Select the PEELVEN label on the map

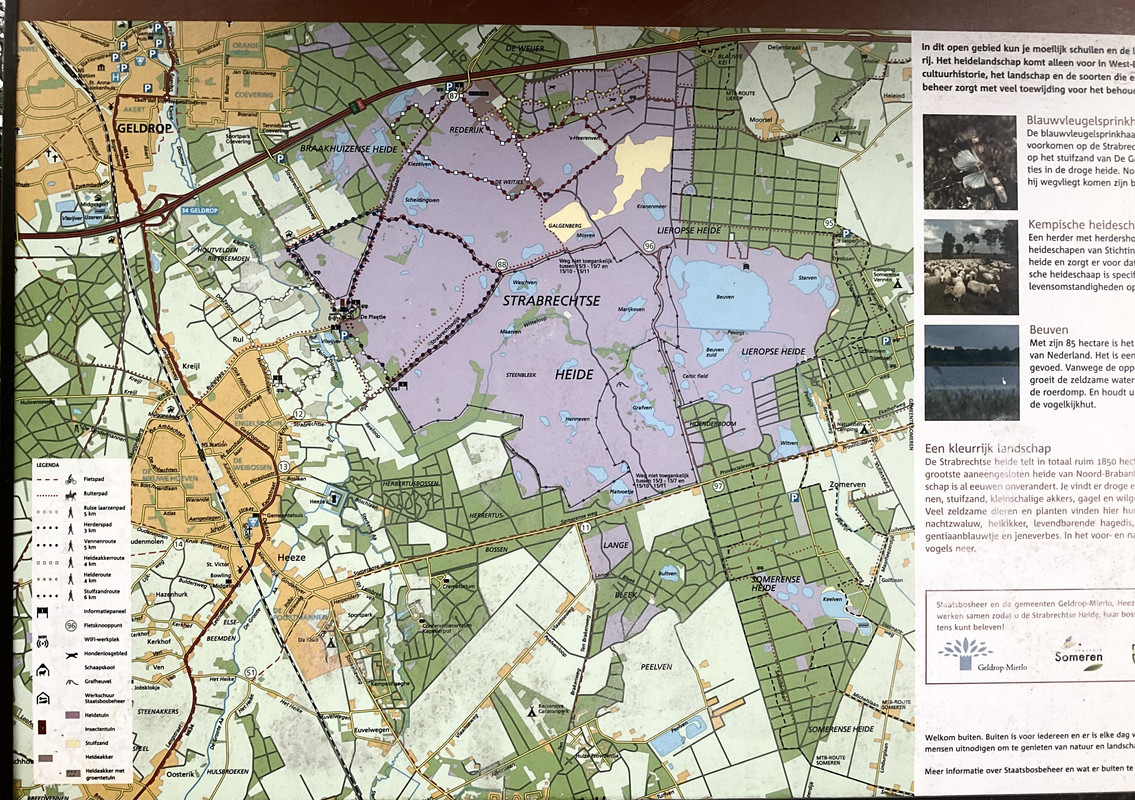pos(656,667)
